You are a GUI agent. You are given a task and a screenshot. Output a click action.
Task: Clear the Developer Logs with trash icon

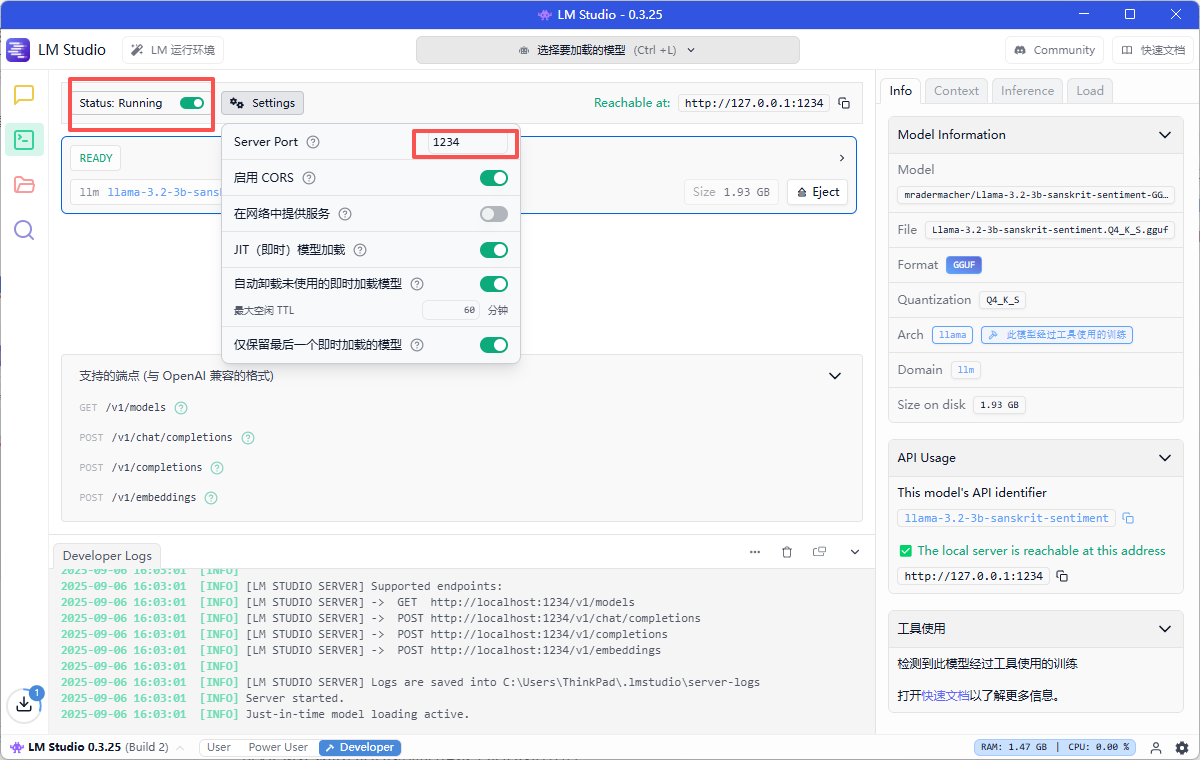coord(787,552)
